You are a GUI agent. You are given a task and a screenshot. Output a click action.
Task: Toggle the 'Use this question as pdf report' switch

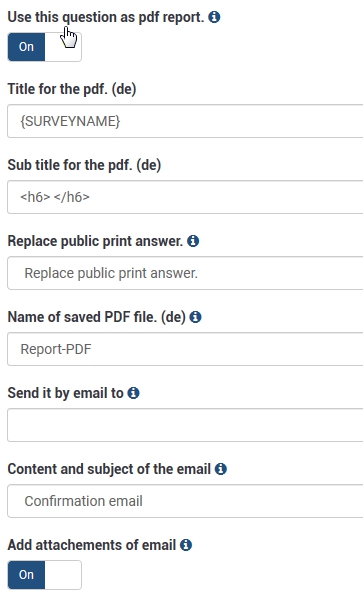[44, 47]
